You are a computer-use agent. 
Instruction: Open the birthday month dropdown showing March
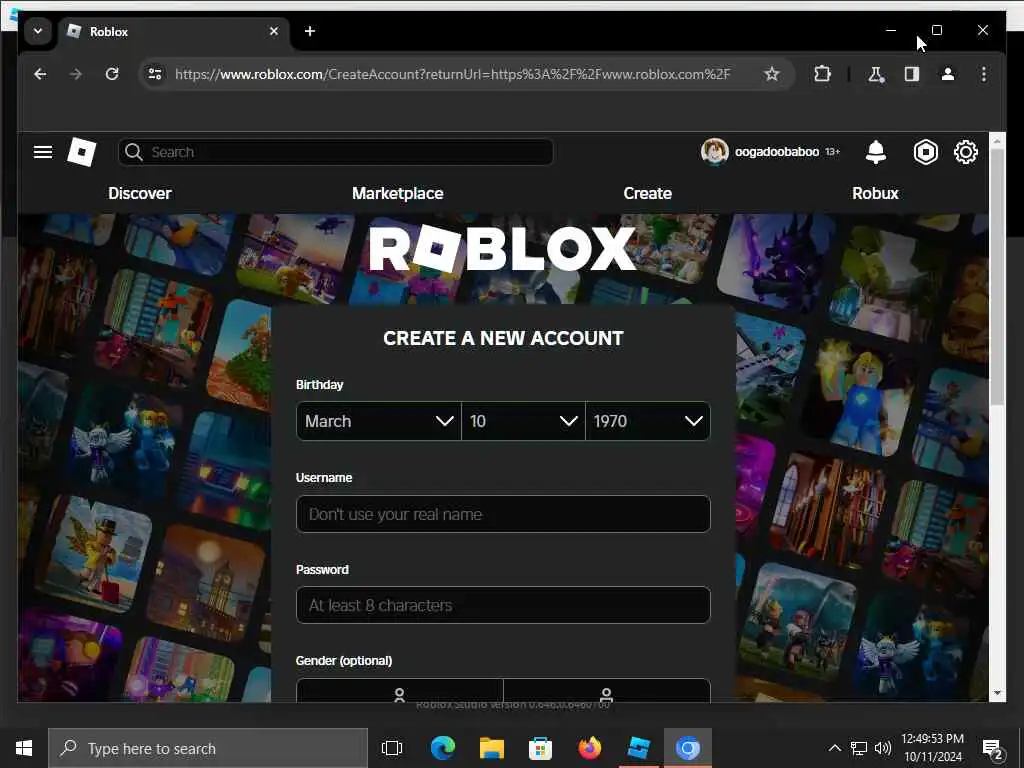[379, 421]
